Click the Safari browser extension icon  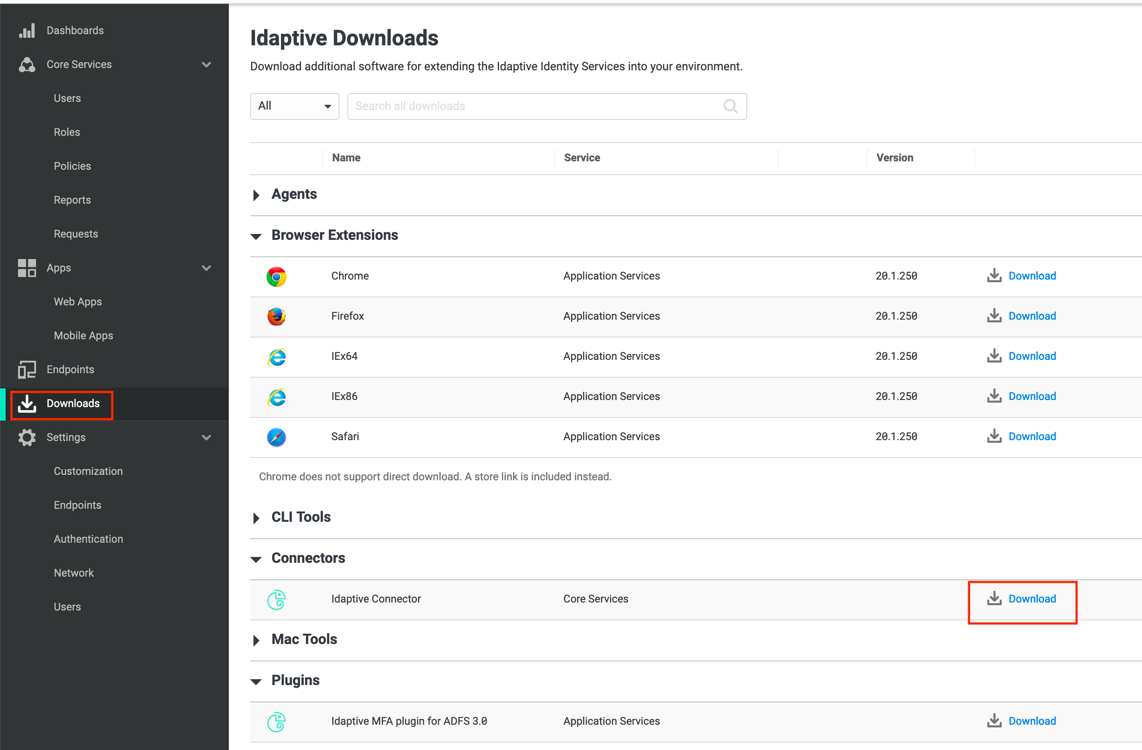tap(276, 436)
